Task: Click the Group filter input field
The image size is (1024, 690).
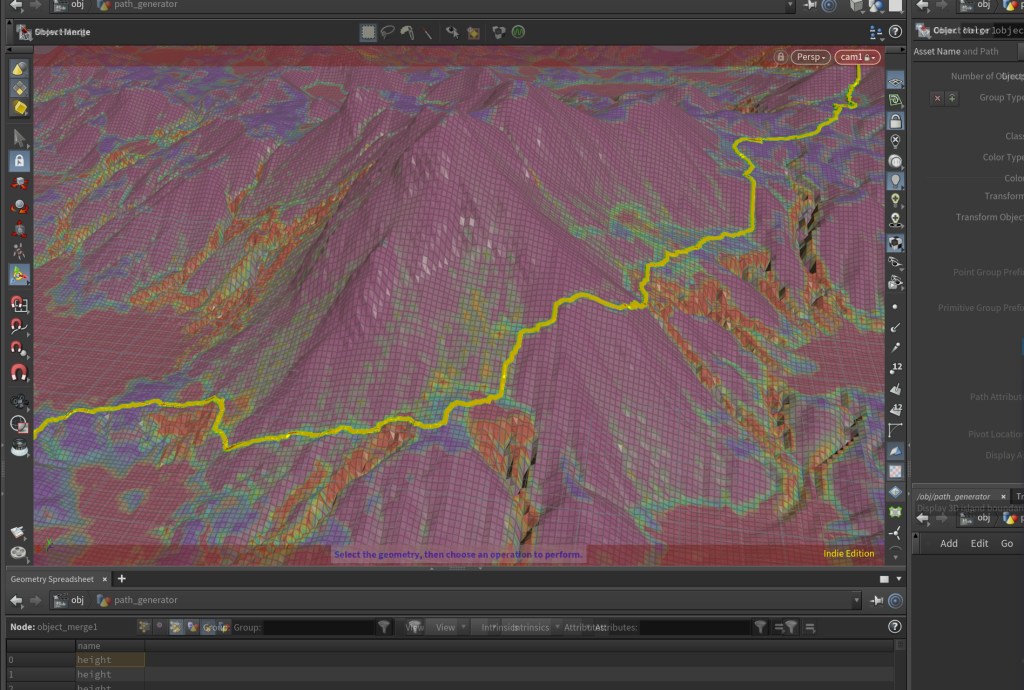Action: point(318,627)
